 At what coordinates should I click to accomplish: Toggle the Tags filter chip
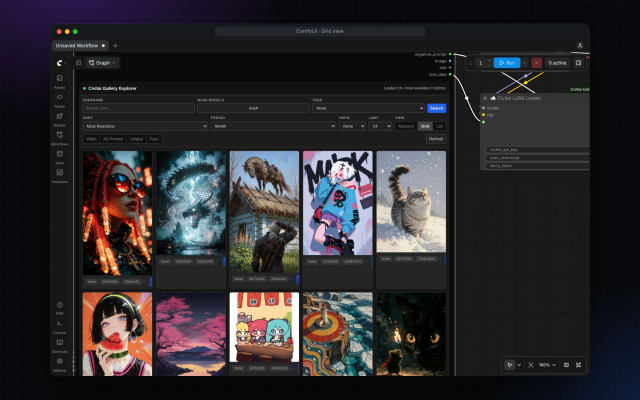[x=154, y=139]
